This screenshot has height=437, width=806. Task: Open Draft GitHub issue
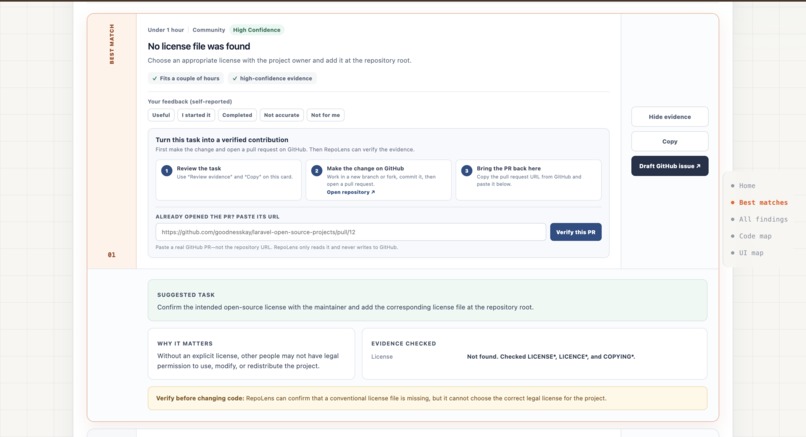coord(669,166)
